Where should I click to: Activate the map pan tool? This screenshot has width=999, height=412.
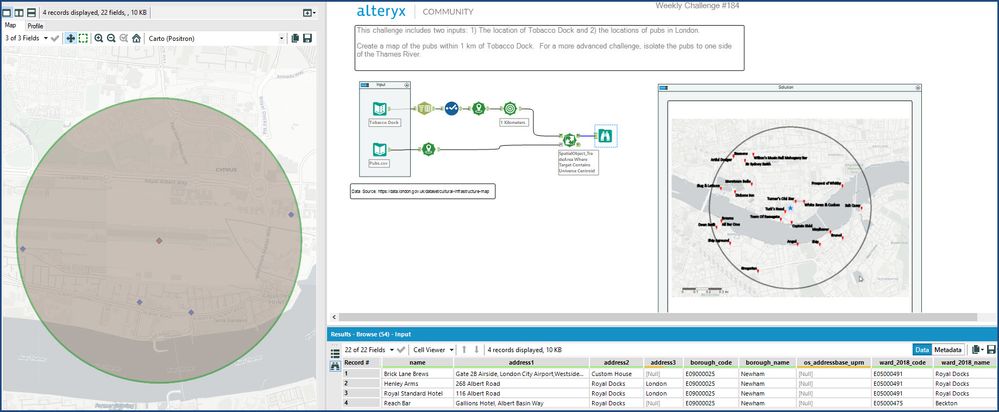tap(71, 38)
